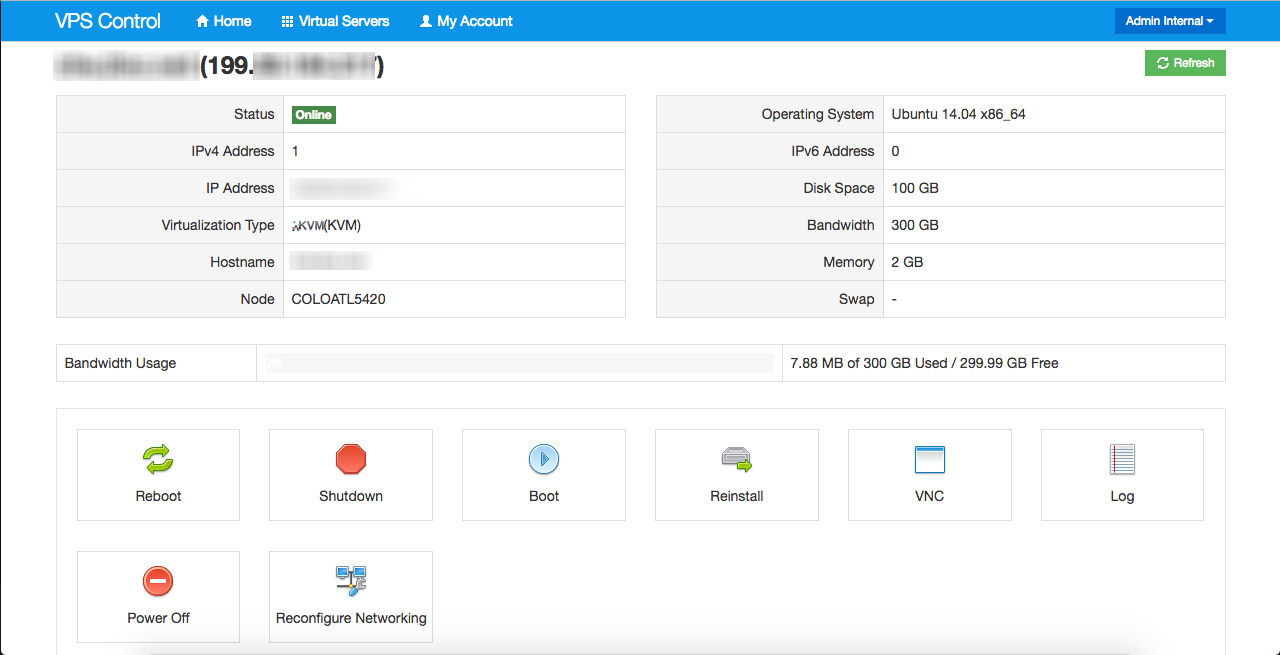Click the green Refresh button
Screen dimensions: 1280x655
[x=1185, y=63]
